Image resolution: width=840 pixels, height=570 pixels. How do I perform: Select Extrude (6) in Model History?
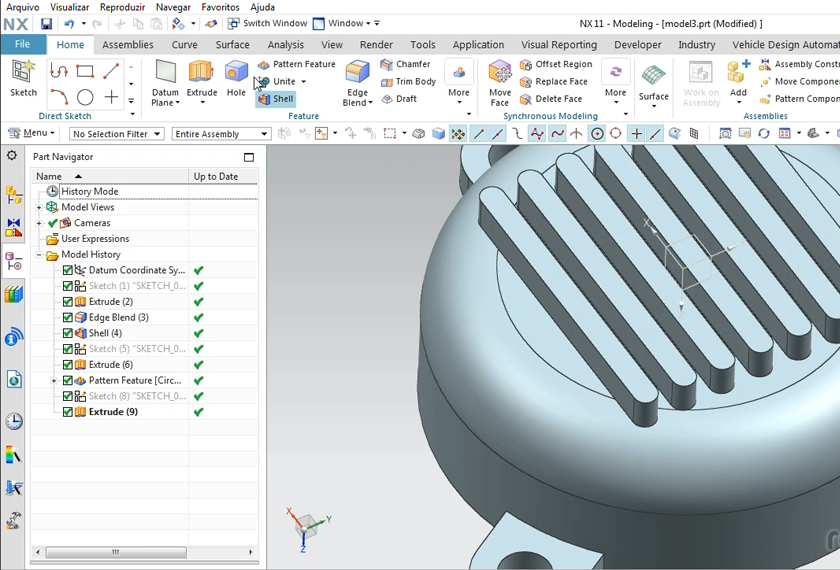pyautogui.click(x=110, y=365)
